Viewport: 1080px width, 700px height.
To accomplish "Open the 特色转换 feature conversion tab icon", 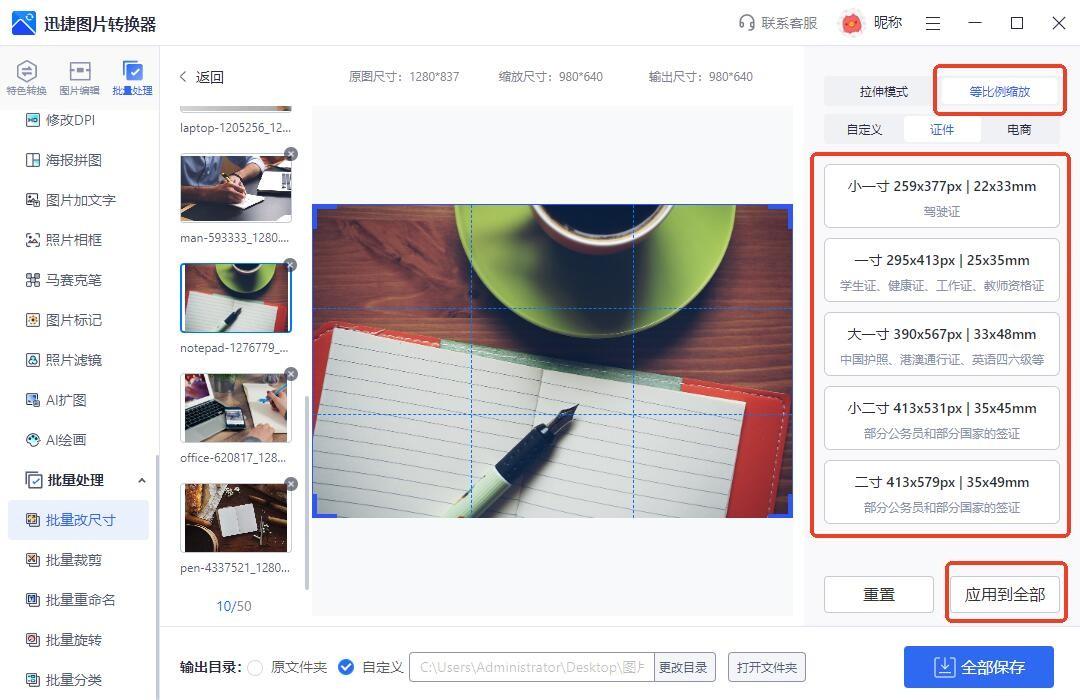I will (x=27, y=72).
